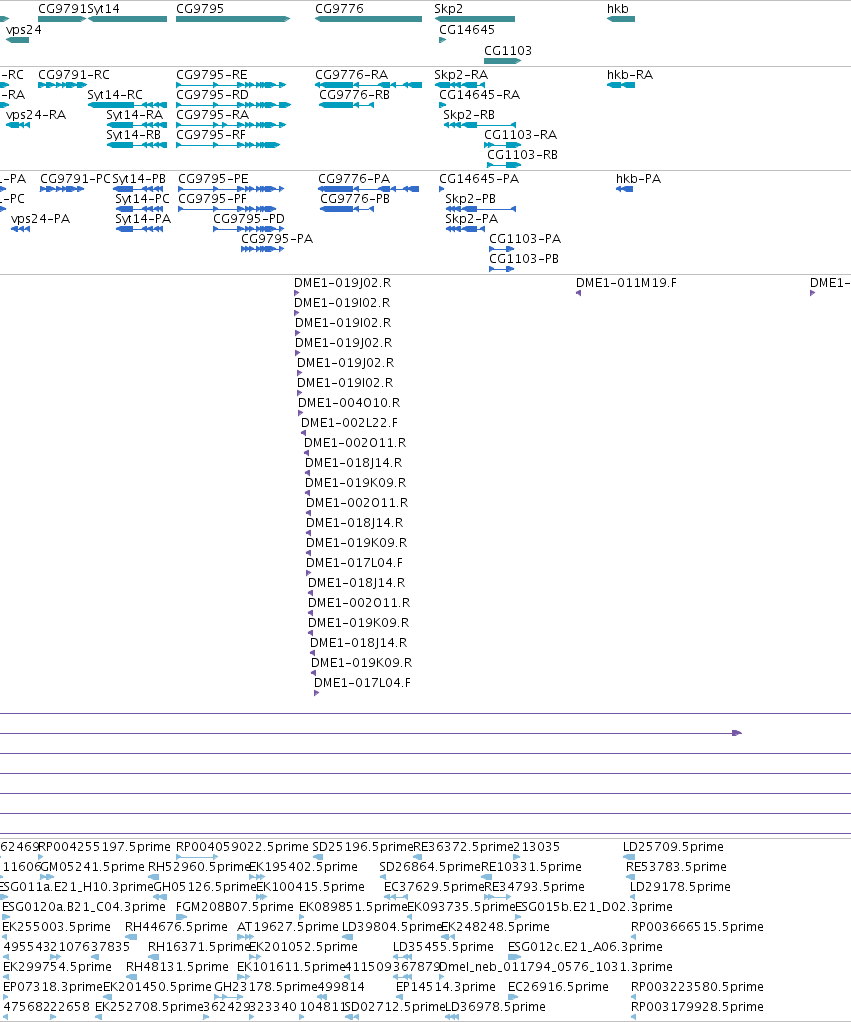Click the hkb gene label
The image size is (851, 1022).
pos(618,8)
